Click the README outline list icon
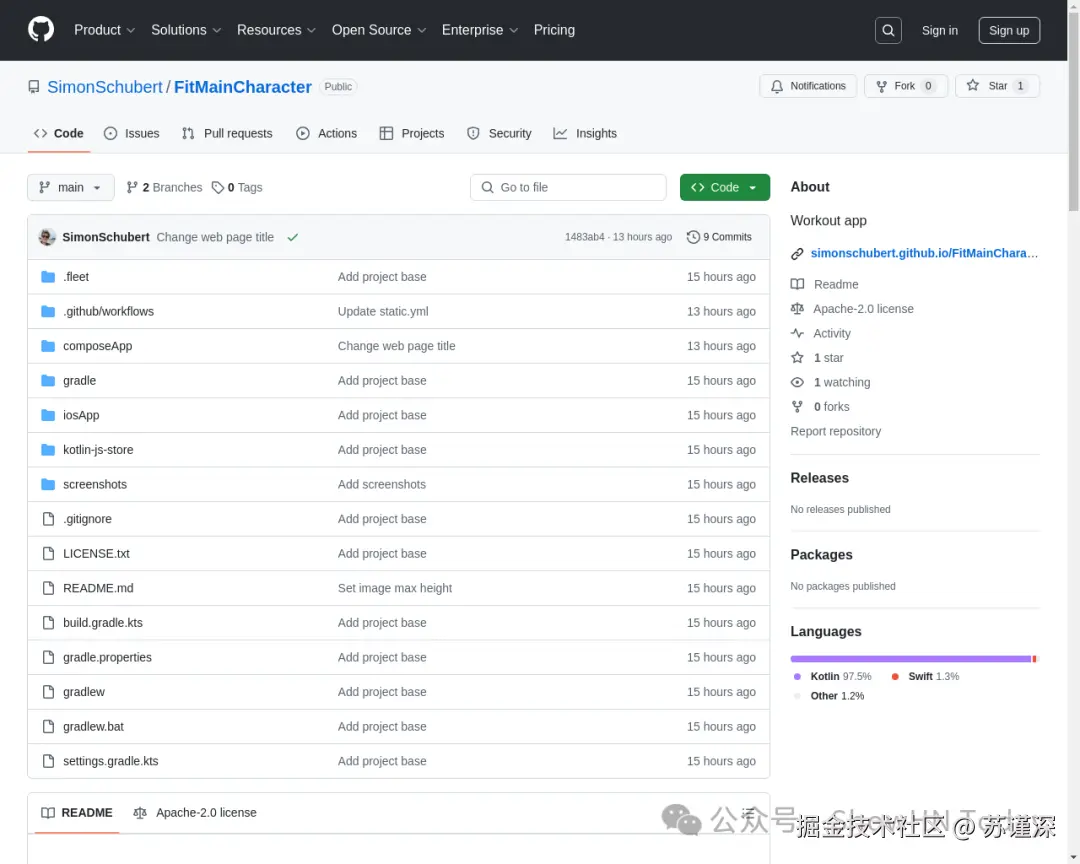The height and width of the screenshot is (864, 1080). click(748, 813)
